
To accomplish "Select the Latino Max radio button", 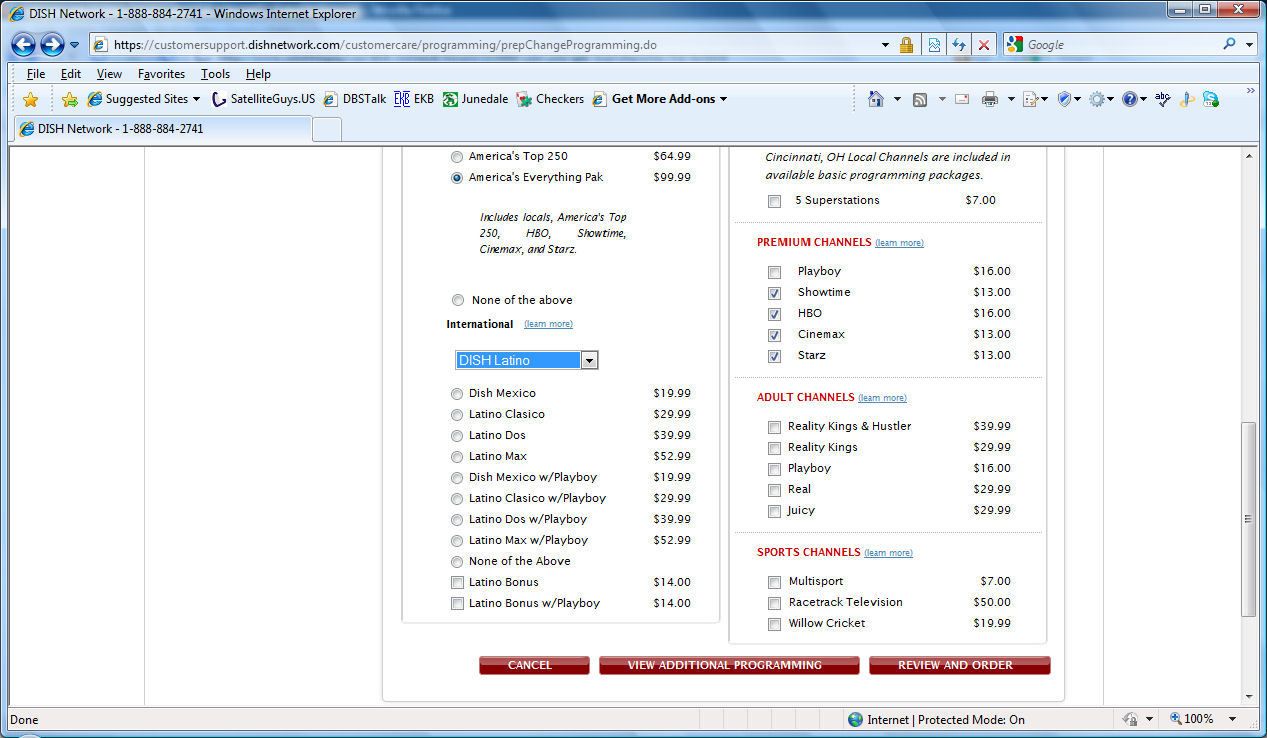I will (x=457, y=457).
